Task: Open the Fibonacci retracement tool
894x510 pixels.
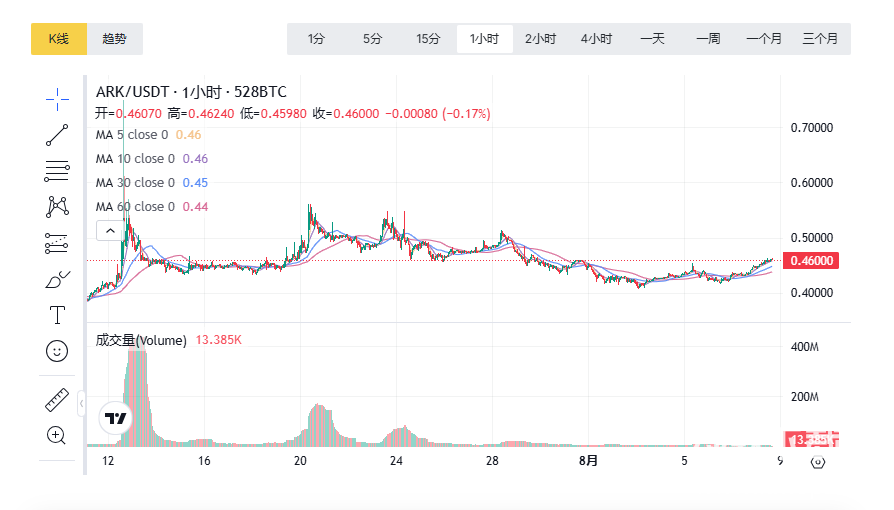Action: pos(57,171)
